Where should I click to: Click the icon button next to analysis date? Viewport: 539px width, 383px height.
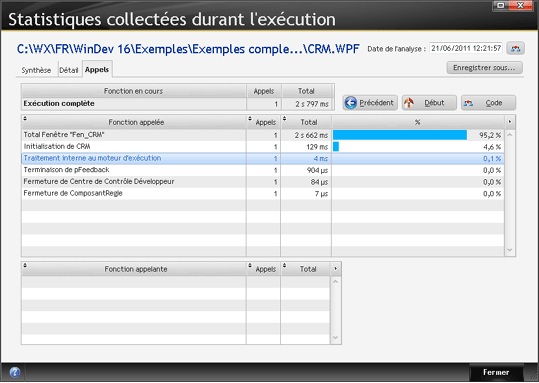click(515, 48)
